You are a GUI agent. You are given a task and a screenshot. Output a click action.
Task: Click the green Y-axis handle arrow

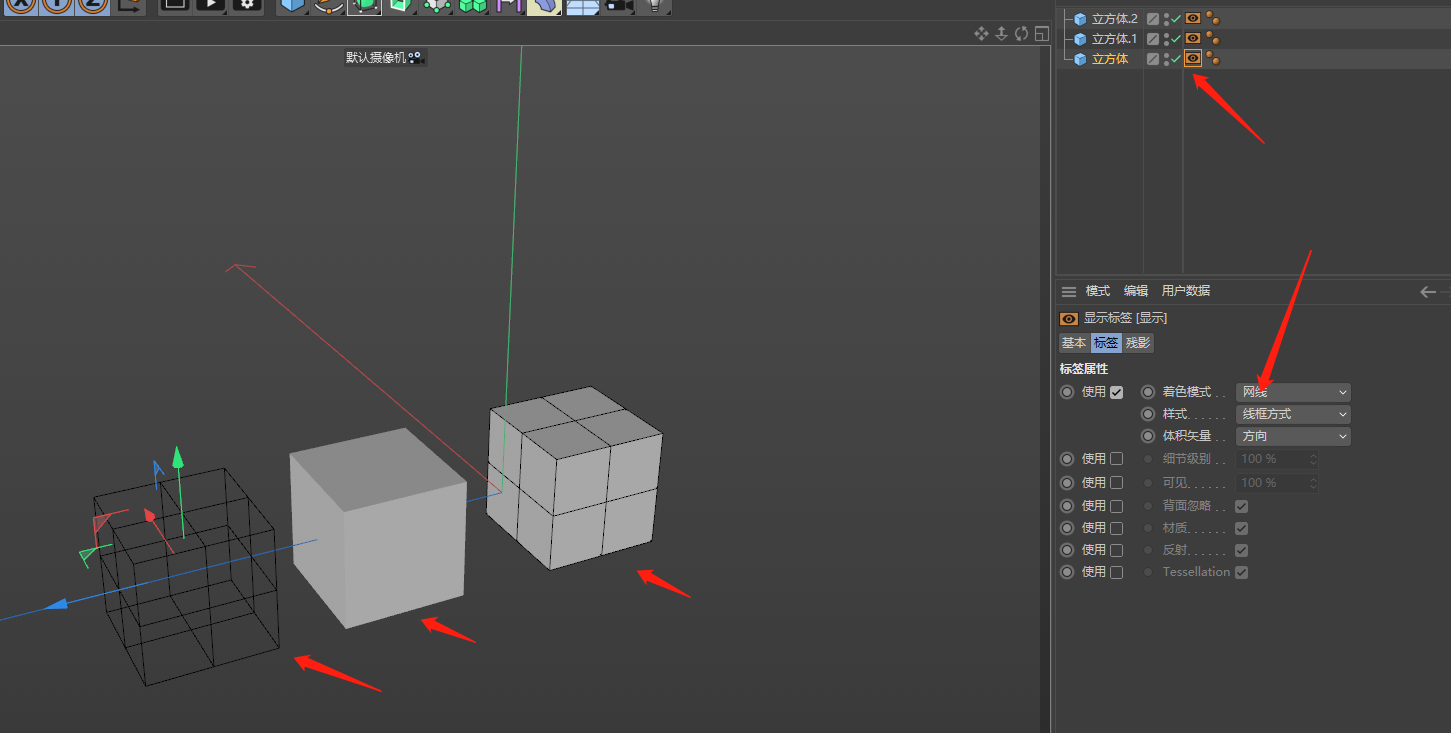[x=178, y=457]
